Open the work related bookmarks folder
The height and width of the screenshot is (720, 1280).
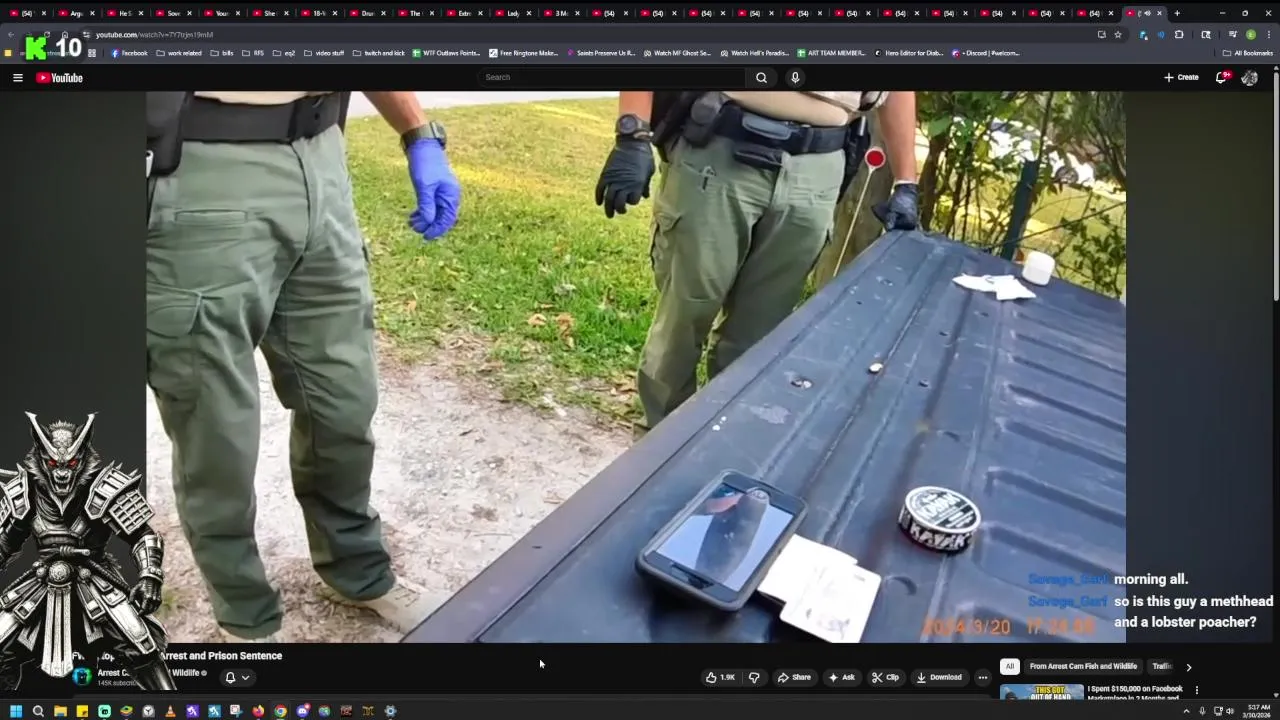[x=178, y=53]
